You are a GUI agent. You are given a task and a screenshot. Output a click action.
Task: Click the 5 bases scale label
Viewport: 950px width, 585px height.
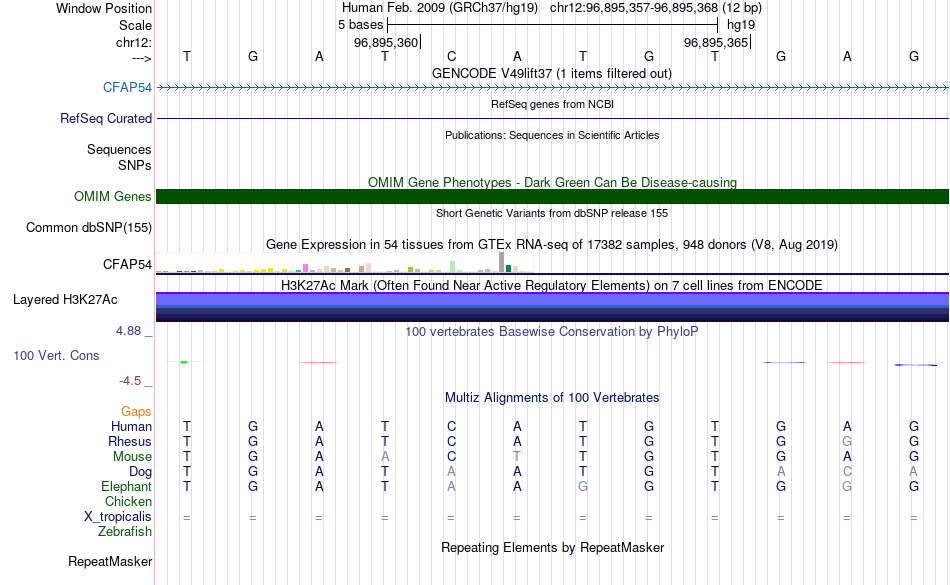360,25
